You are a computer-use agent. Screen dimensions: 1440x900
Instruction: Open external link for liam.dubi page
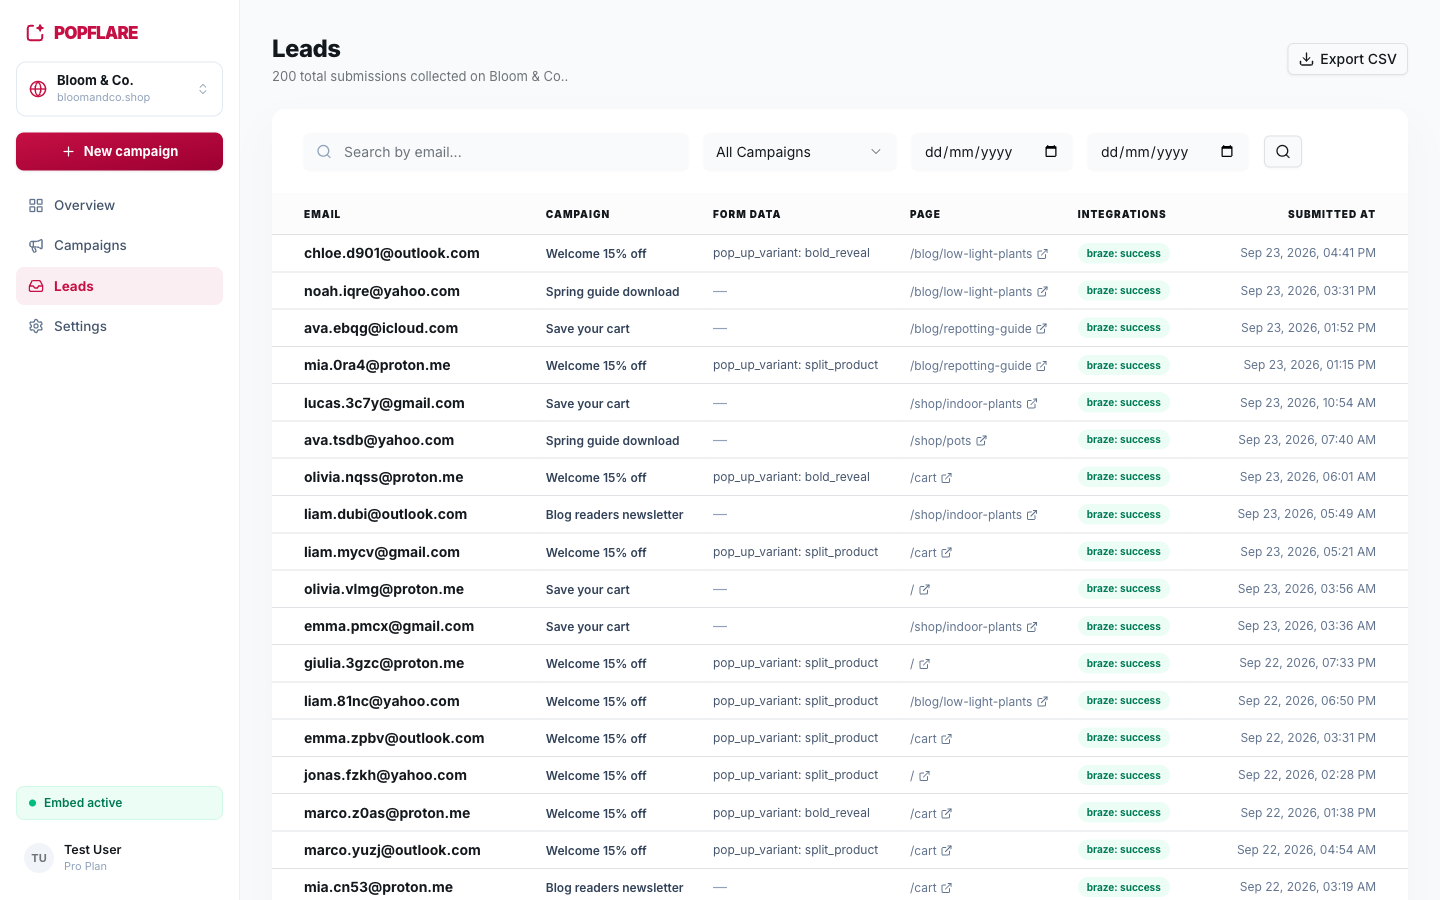(x=1032, y=515)
